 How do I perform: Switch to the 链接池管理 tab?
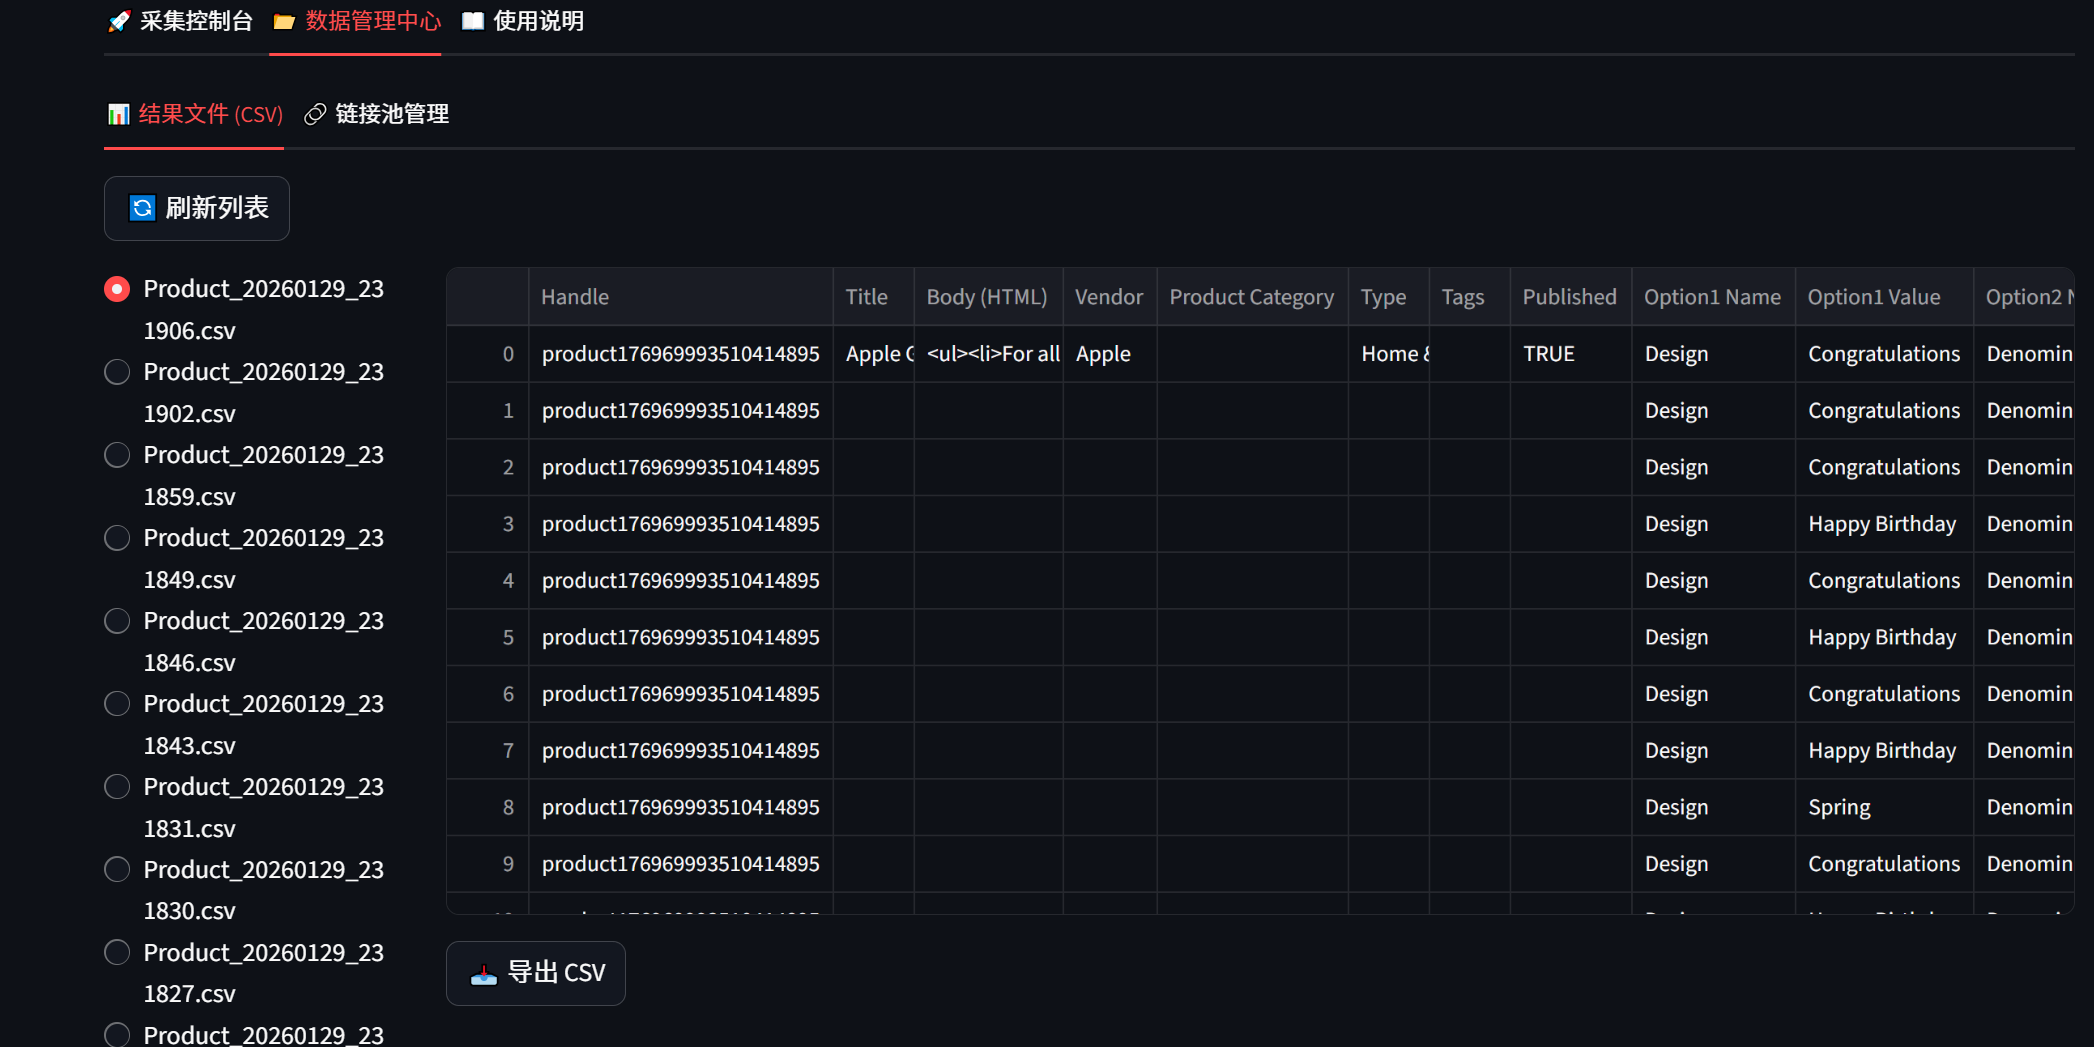click(391, 114)
